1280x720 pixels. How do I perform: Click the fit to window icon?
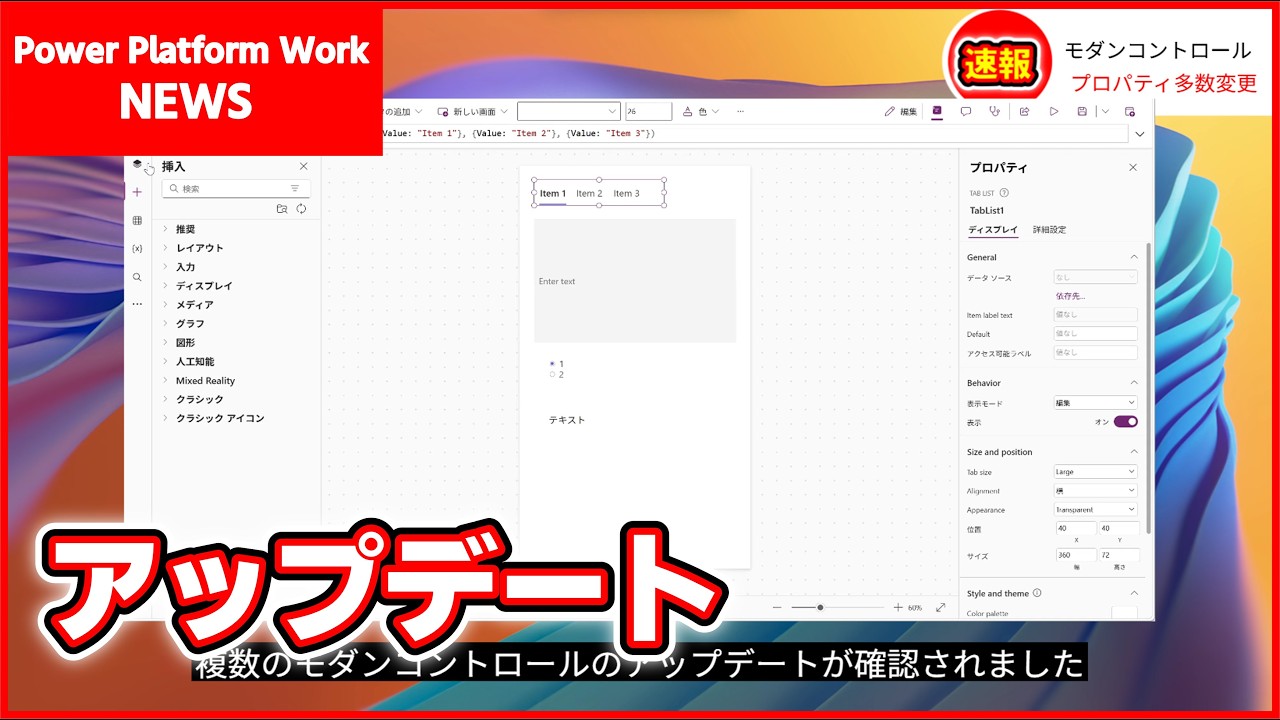coord(940,607)
